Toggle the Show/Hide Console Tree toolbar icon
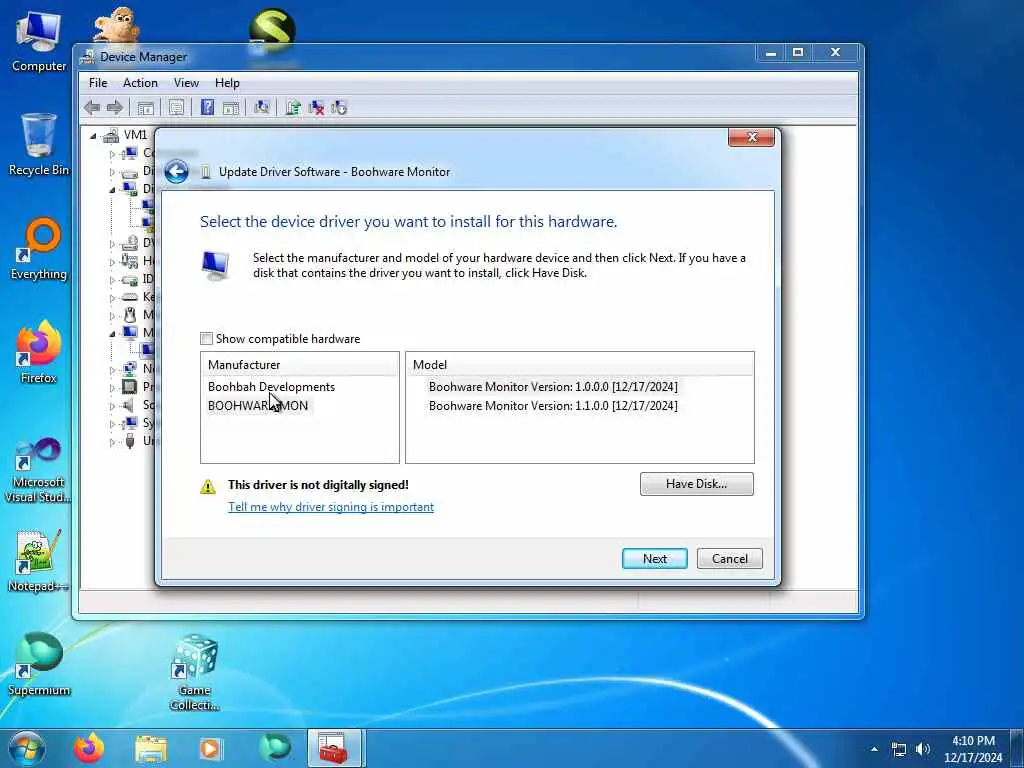Screen dimensions: 1024x768 point(146,108)
